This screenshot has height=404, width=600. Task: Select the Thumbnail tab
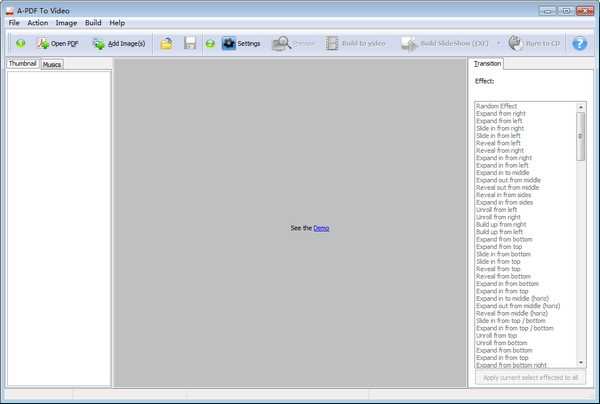(22, 63)
